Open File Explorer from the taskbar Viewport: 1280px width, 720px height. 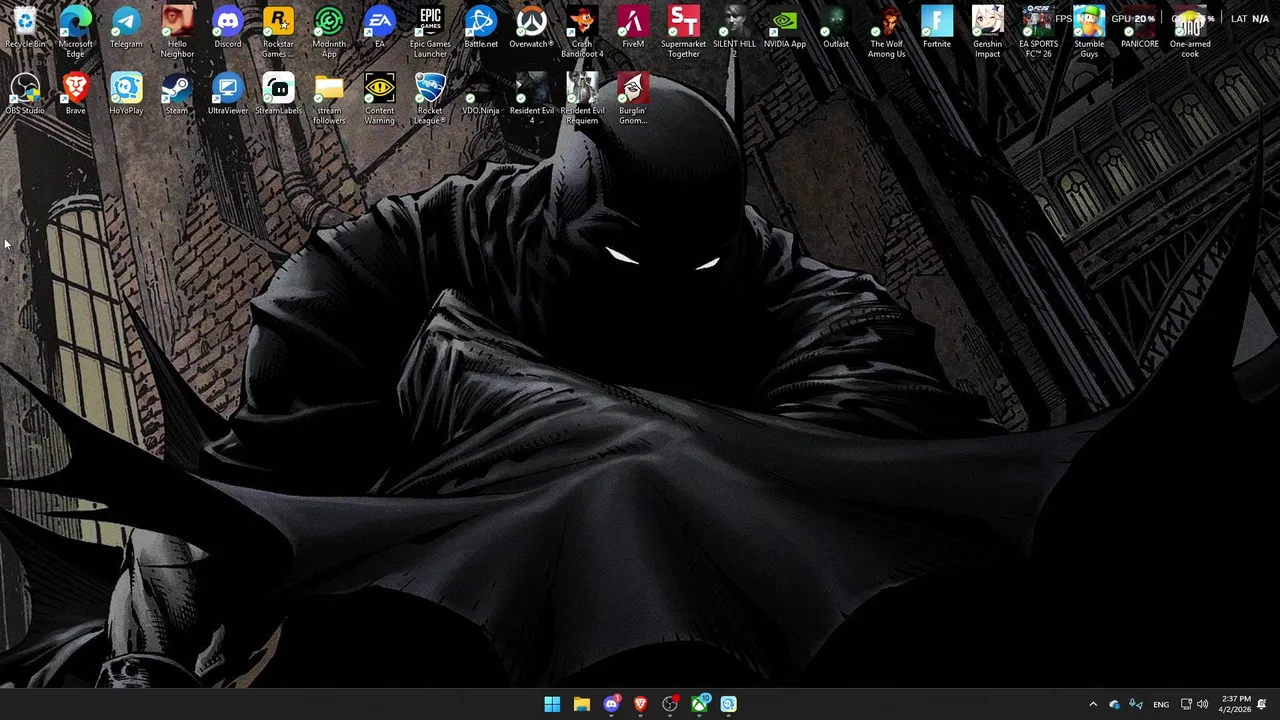click(582, 704)
